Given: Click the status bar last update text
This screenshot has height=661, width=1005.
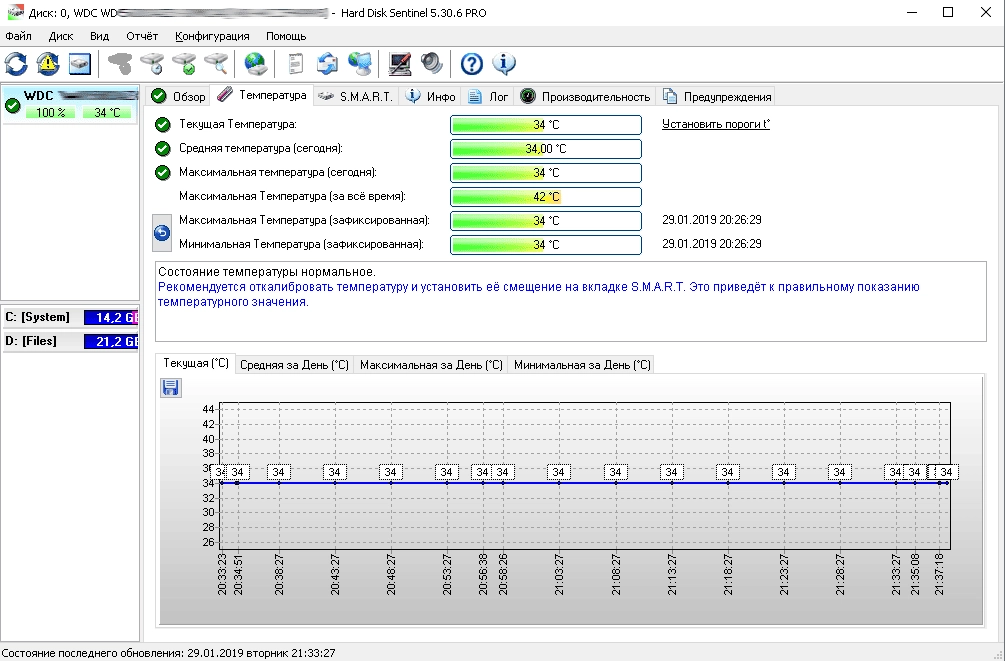Looking at the screenshot, I should tap(168, 653).
